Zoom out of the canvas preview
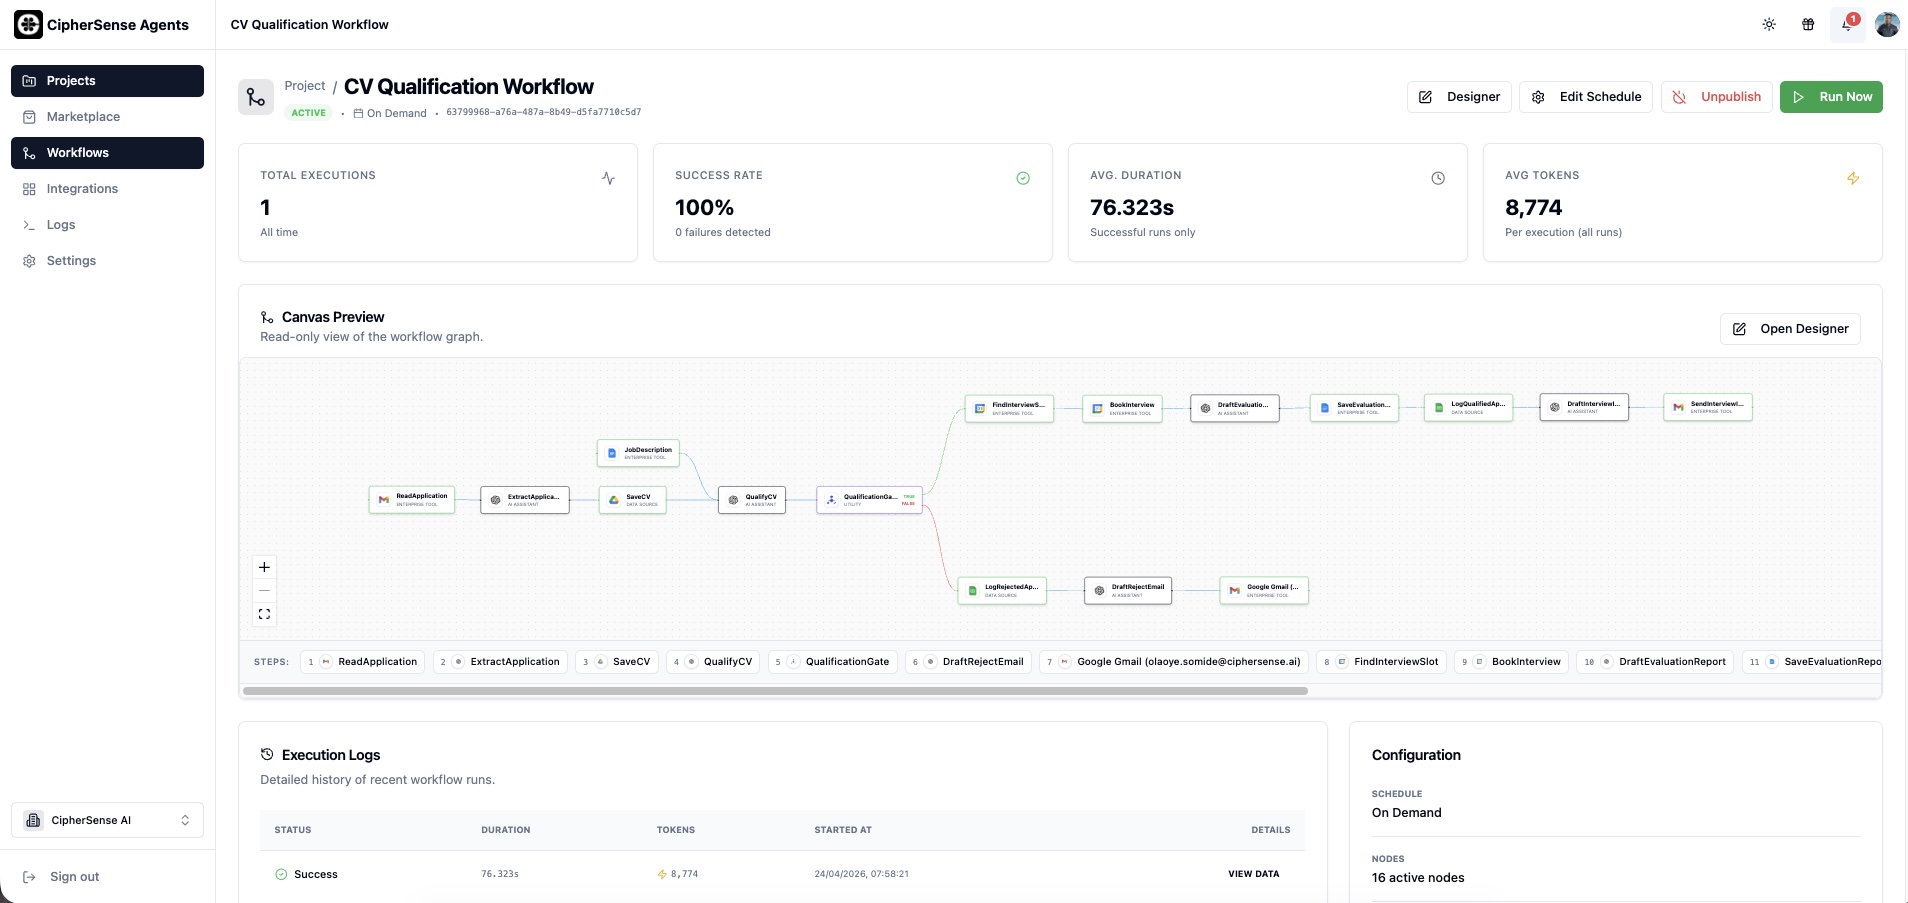This screenshot has height=903, width=1908. pyautogui.click(x=264, y=590)
